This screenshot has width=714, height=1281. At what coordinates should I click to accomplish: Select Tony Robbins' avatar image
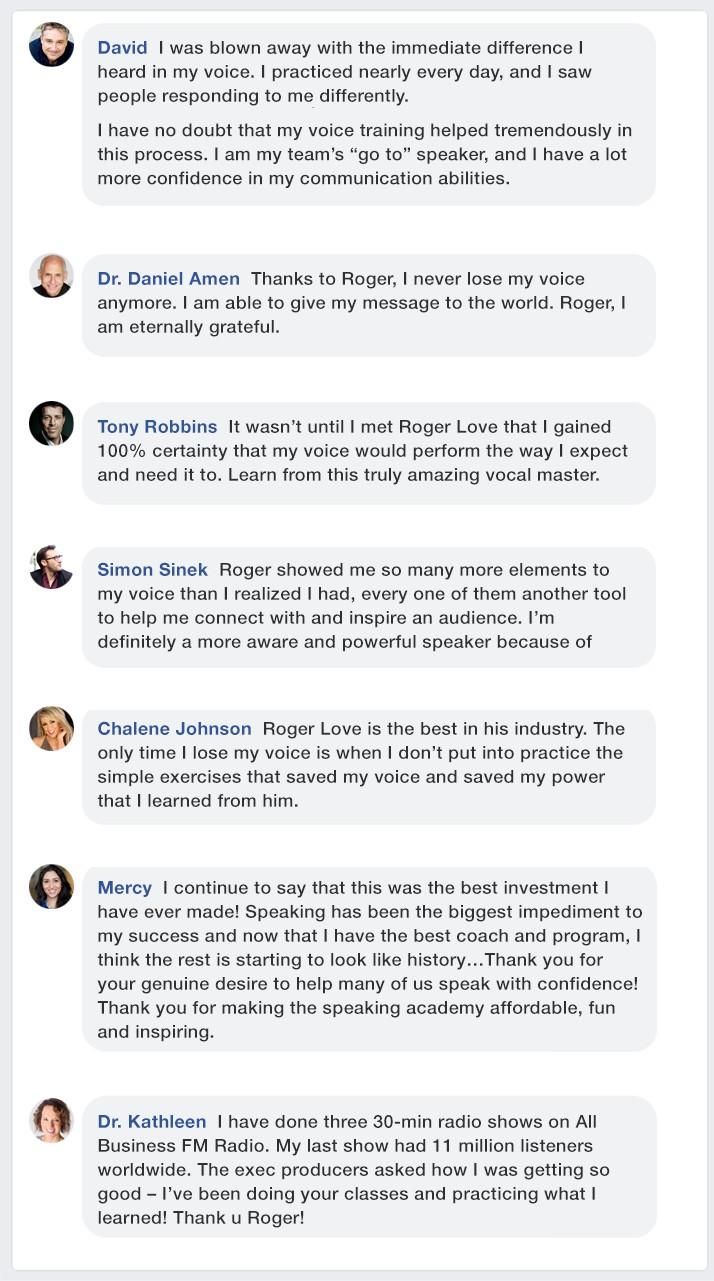51,424
